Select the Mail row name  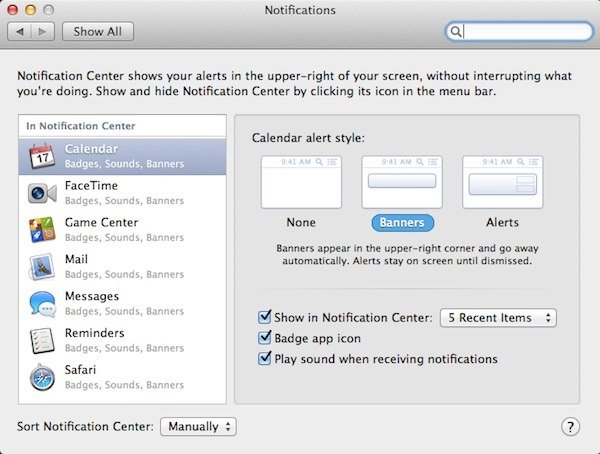click(76, 259)
